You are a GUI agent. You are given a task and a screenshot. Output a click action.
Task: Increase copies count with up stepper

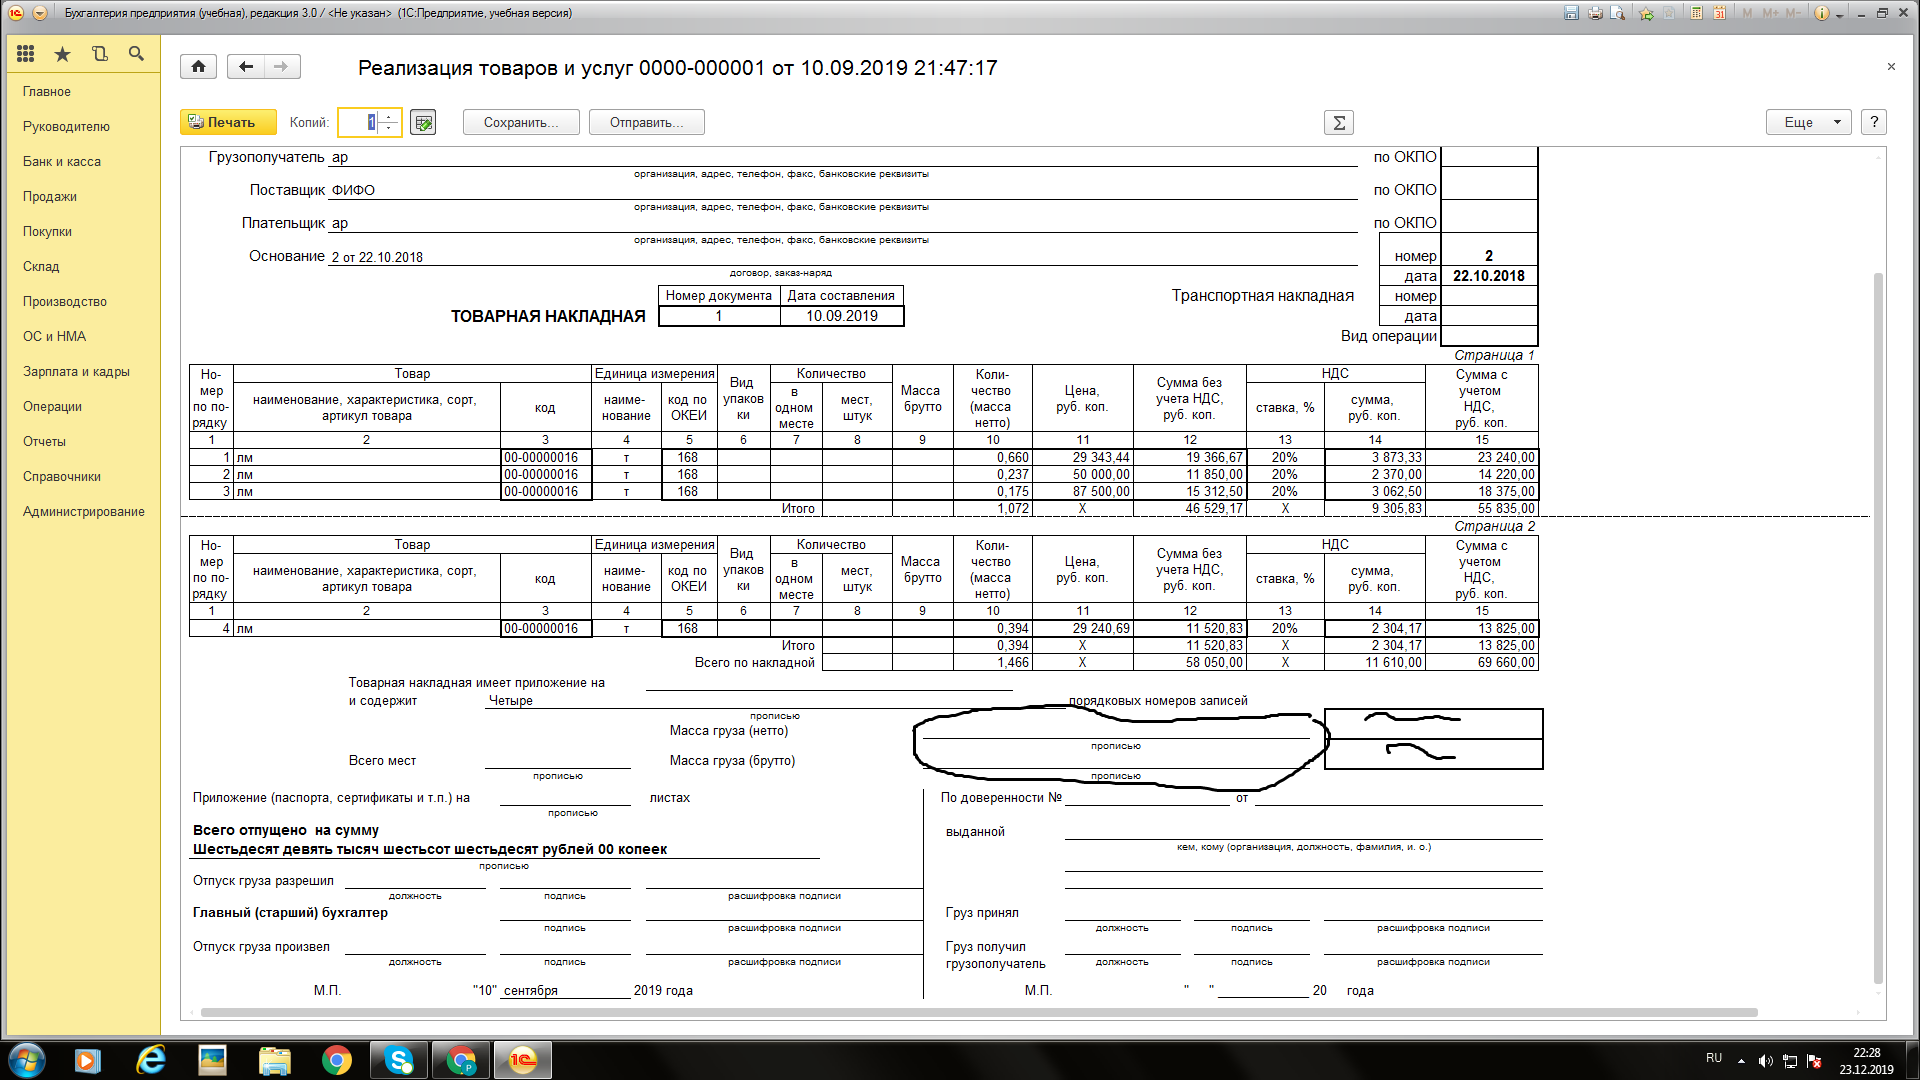pos(390,116)
